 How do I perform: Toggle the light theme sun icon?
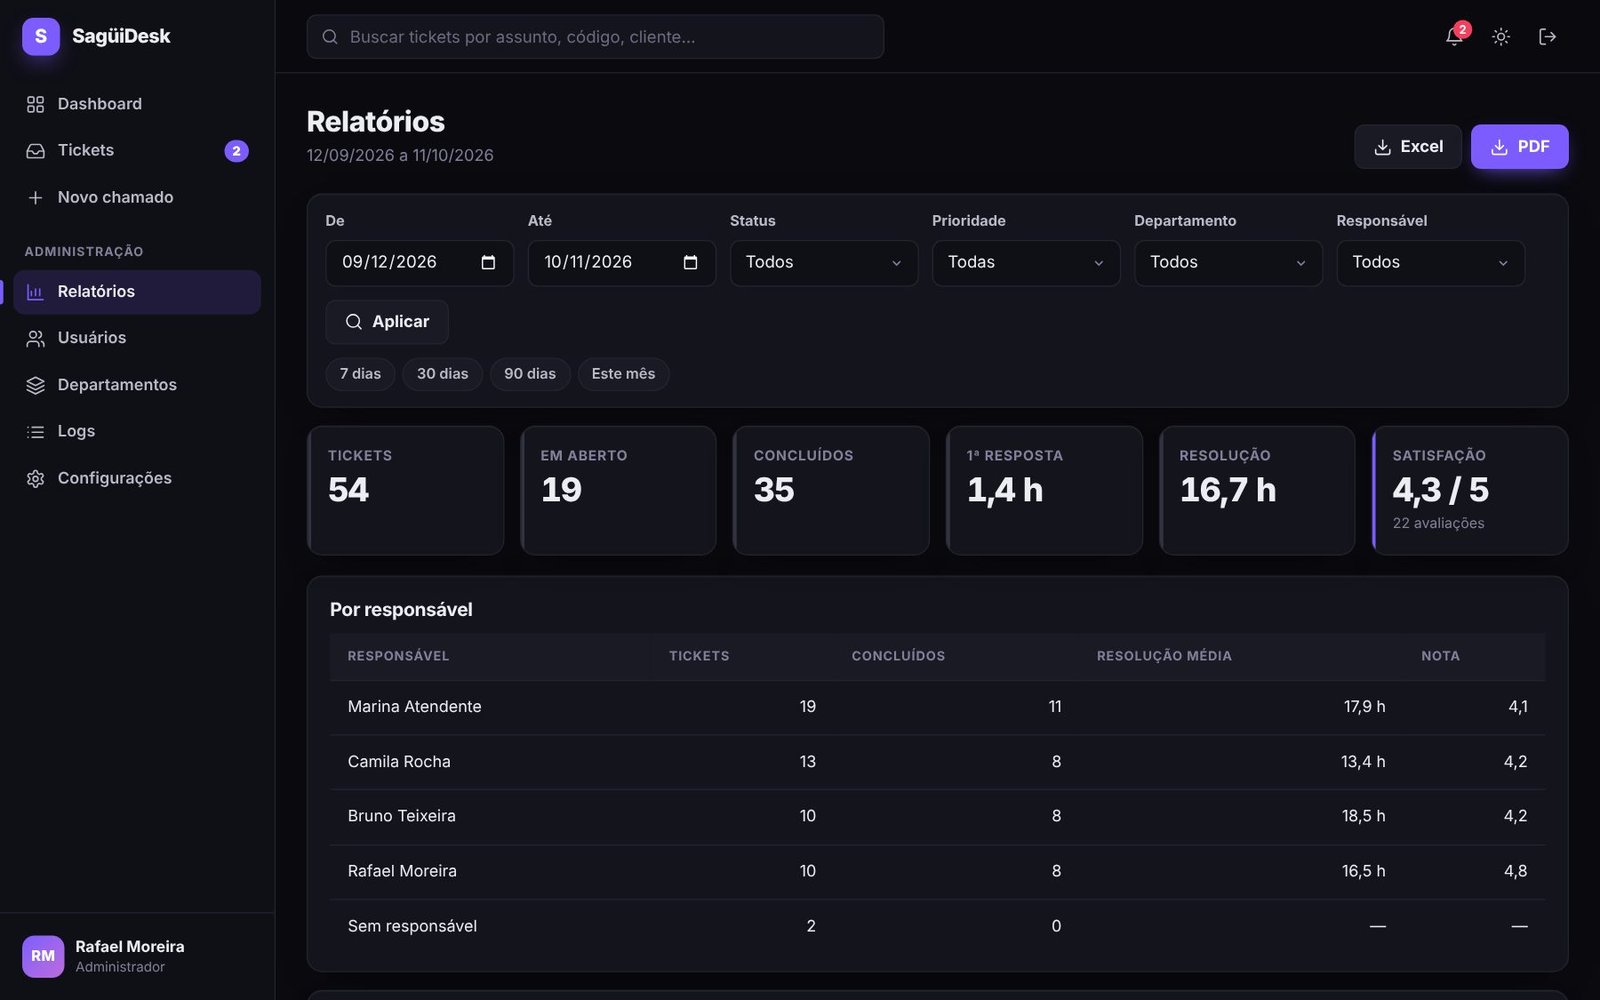1501,37
